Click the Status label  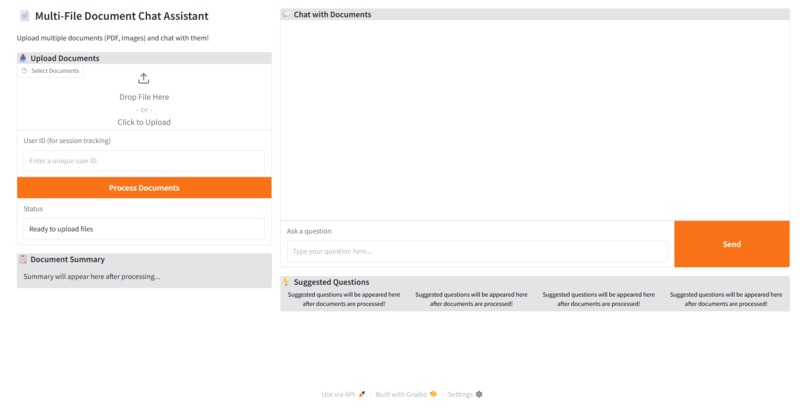click(33, 209)
